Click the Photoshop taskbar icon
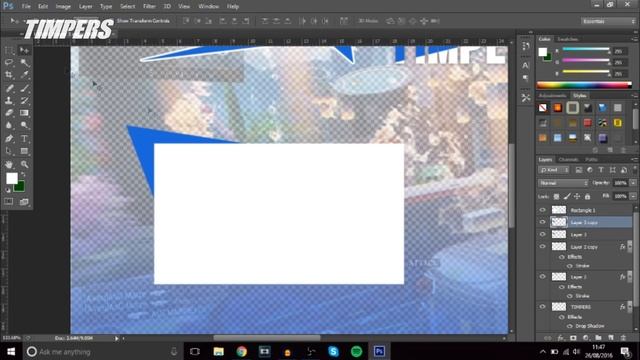 [379, 351]
